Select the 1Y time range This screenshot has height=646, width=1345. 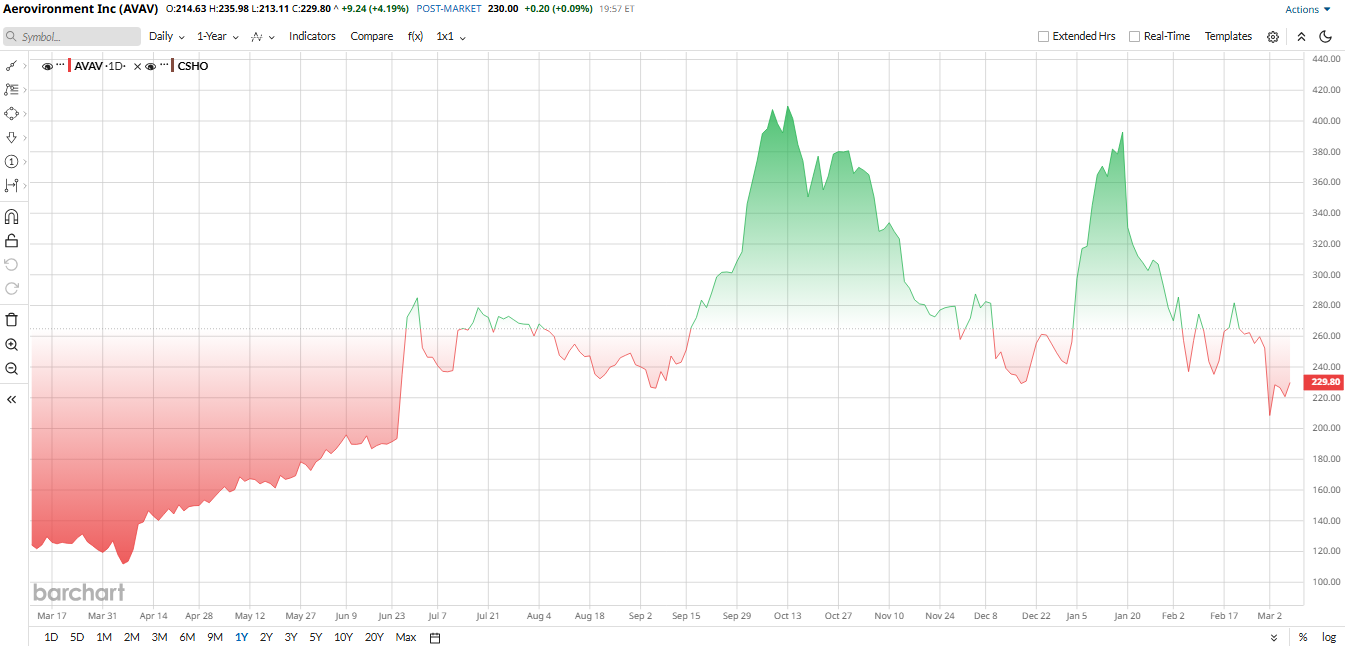point(241,637)
